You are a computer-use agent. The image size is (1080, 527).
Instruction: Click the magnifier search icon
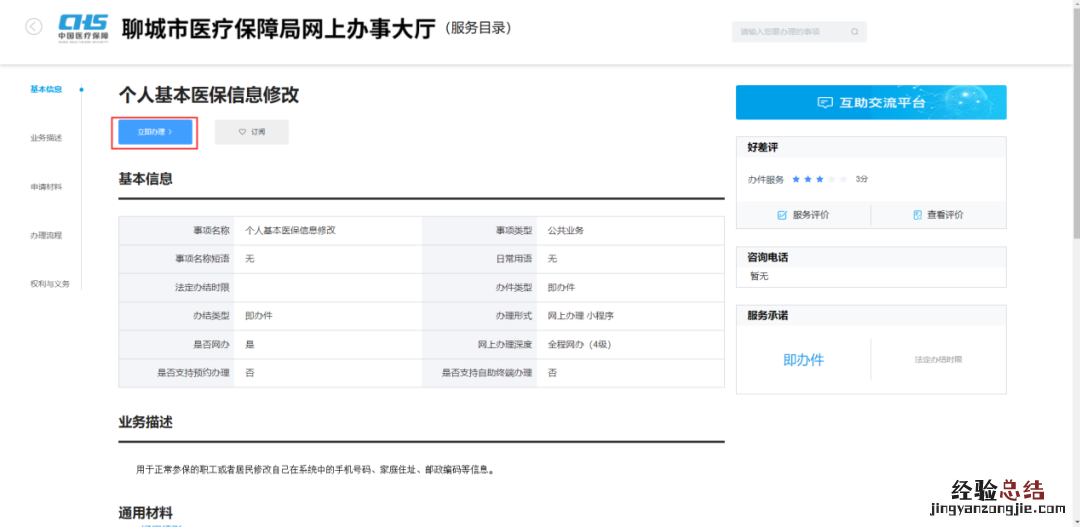point(854,32)
